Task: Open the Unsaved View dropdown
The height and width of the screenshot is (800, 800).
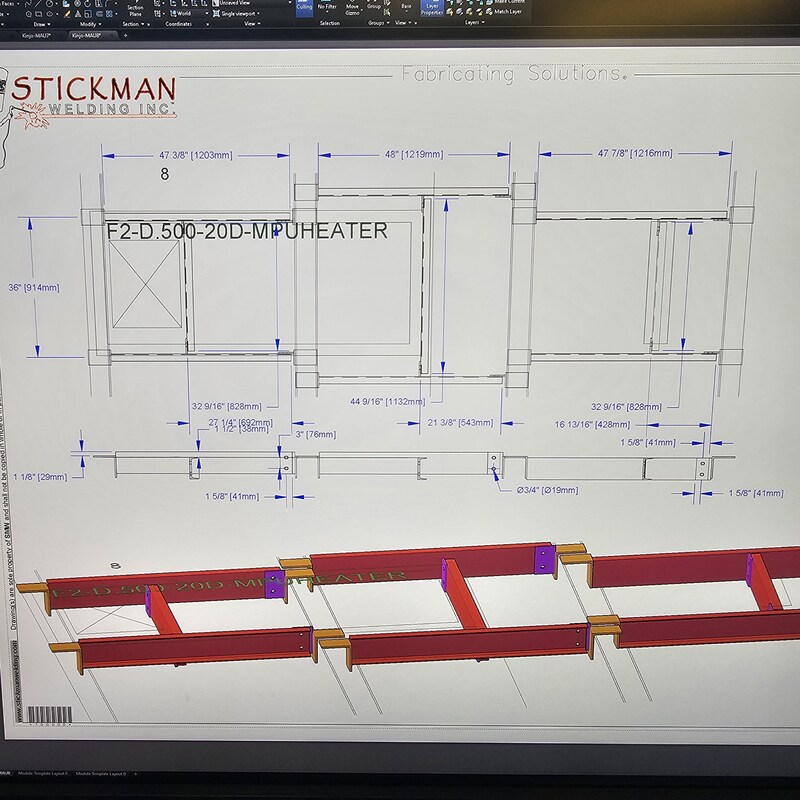Action: 240,3
